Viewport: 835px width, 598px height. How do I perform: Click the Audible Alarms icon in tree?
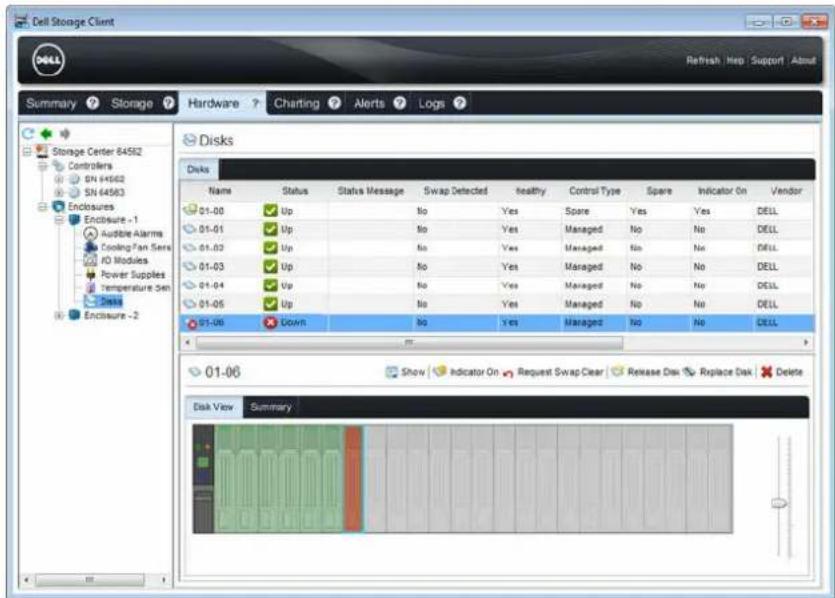(91, 233)
